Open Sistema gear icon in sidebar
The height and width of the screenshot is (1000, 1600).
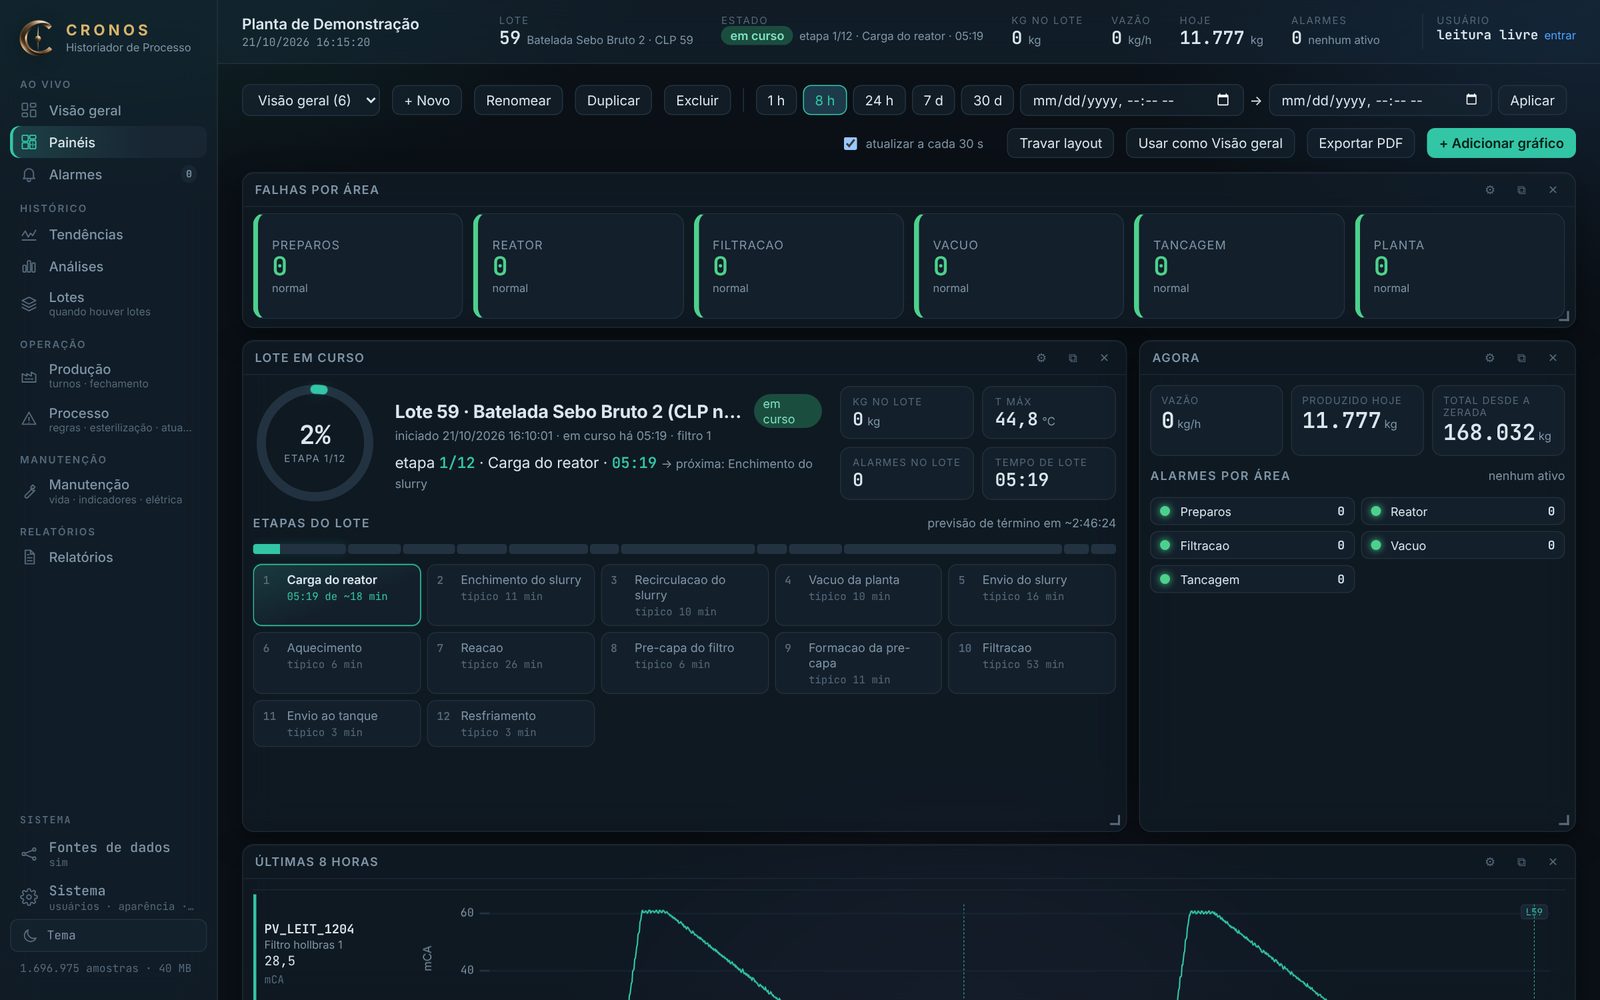point(29,897)
